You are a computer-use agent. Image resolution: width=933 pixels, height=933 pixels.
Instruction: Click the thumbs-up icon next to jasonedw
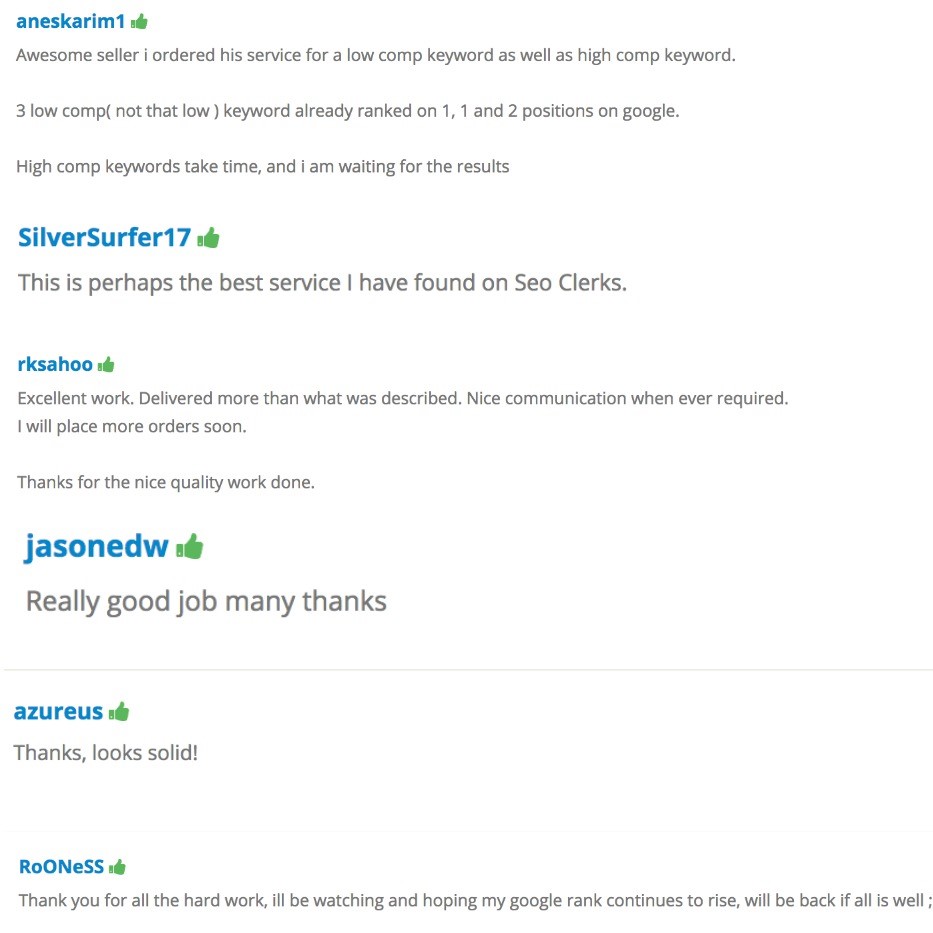tap(189, 546)
